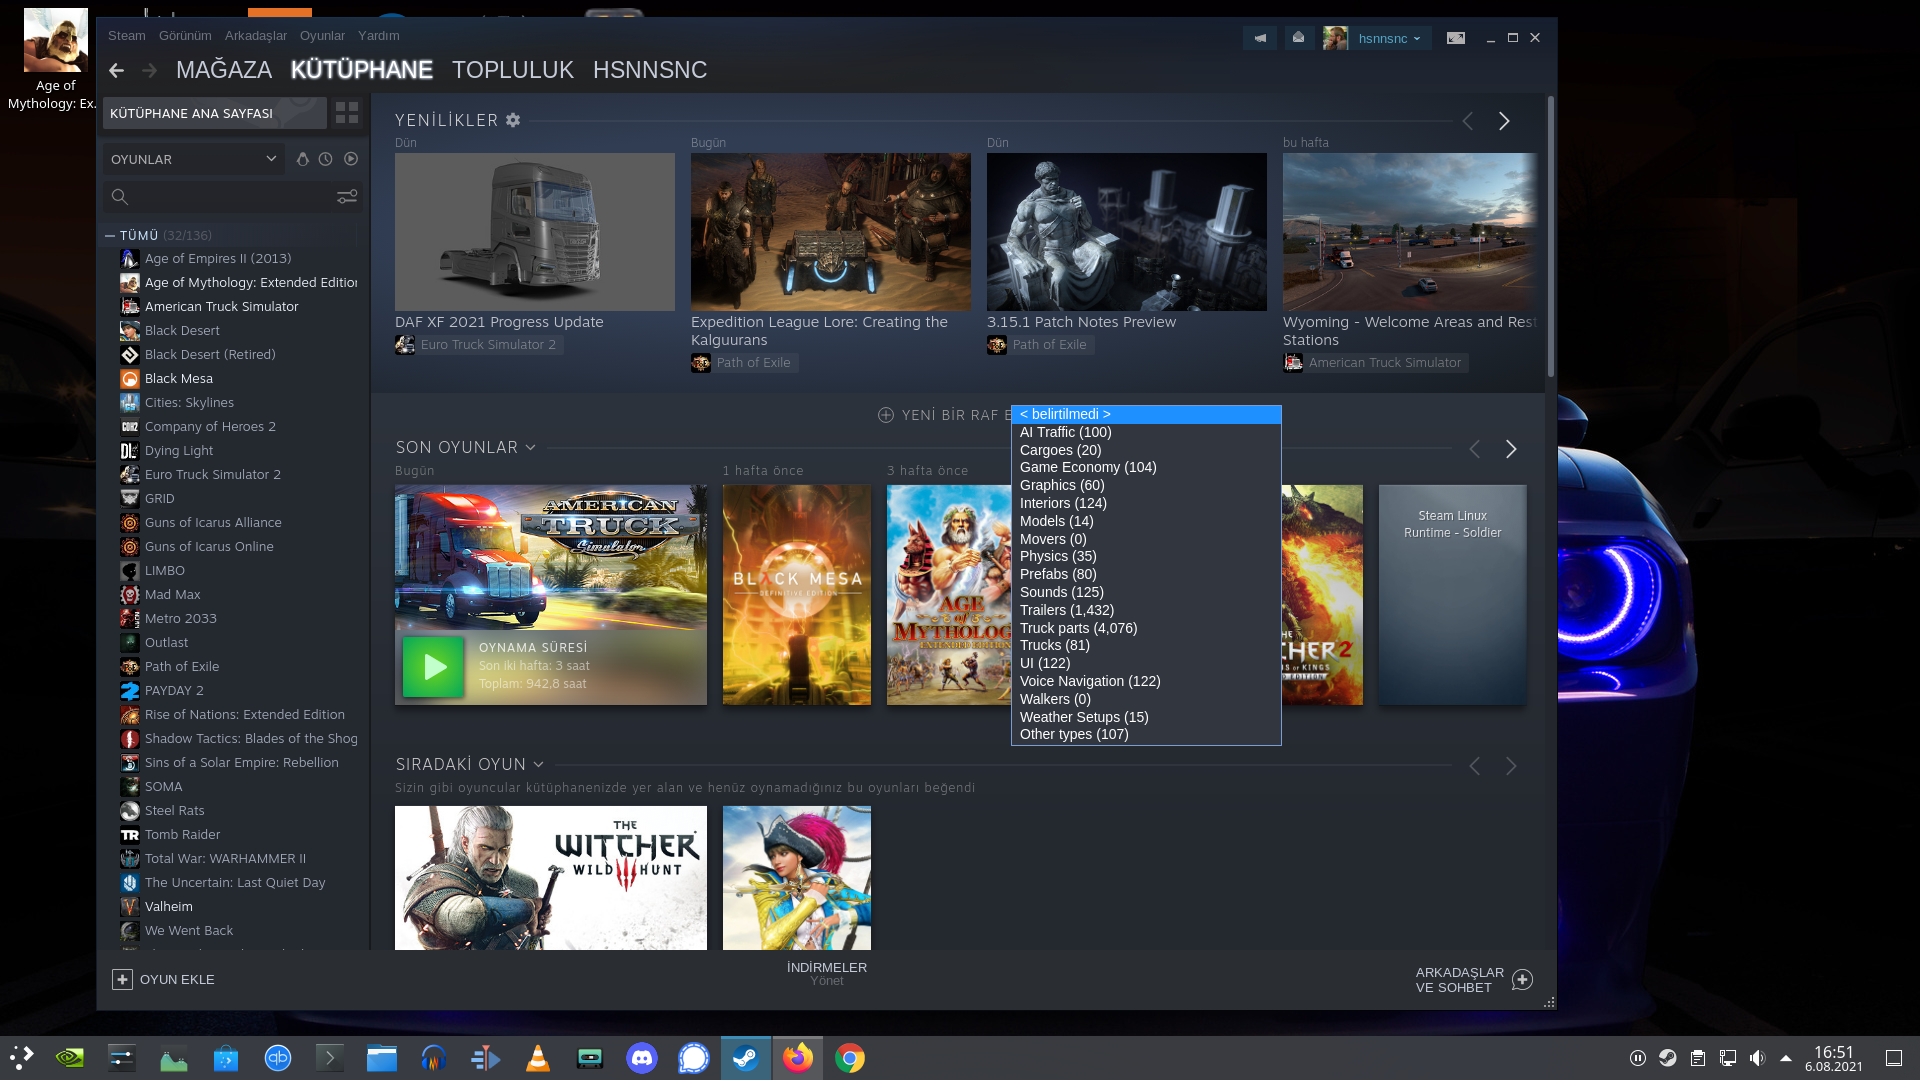Switch to collections grid view icon
1920x1080 pixels.
click(347, 113)
